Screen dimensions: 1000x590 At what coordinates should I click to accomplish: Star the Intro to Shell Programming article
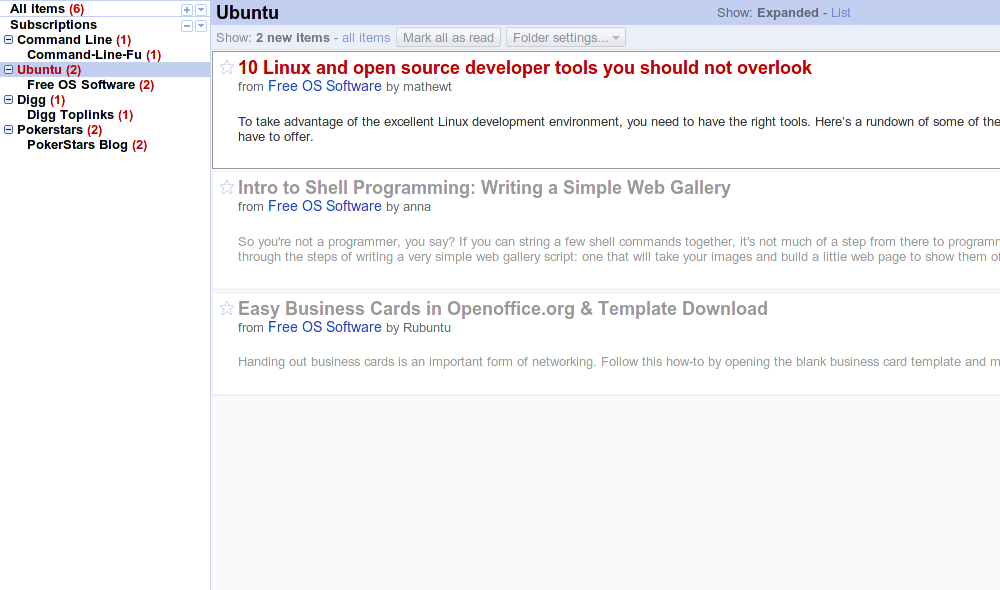point(226,187)
